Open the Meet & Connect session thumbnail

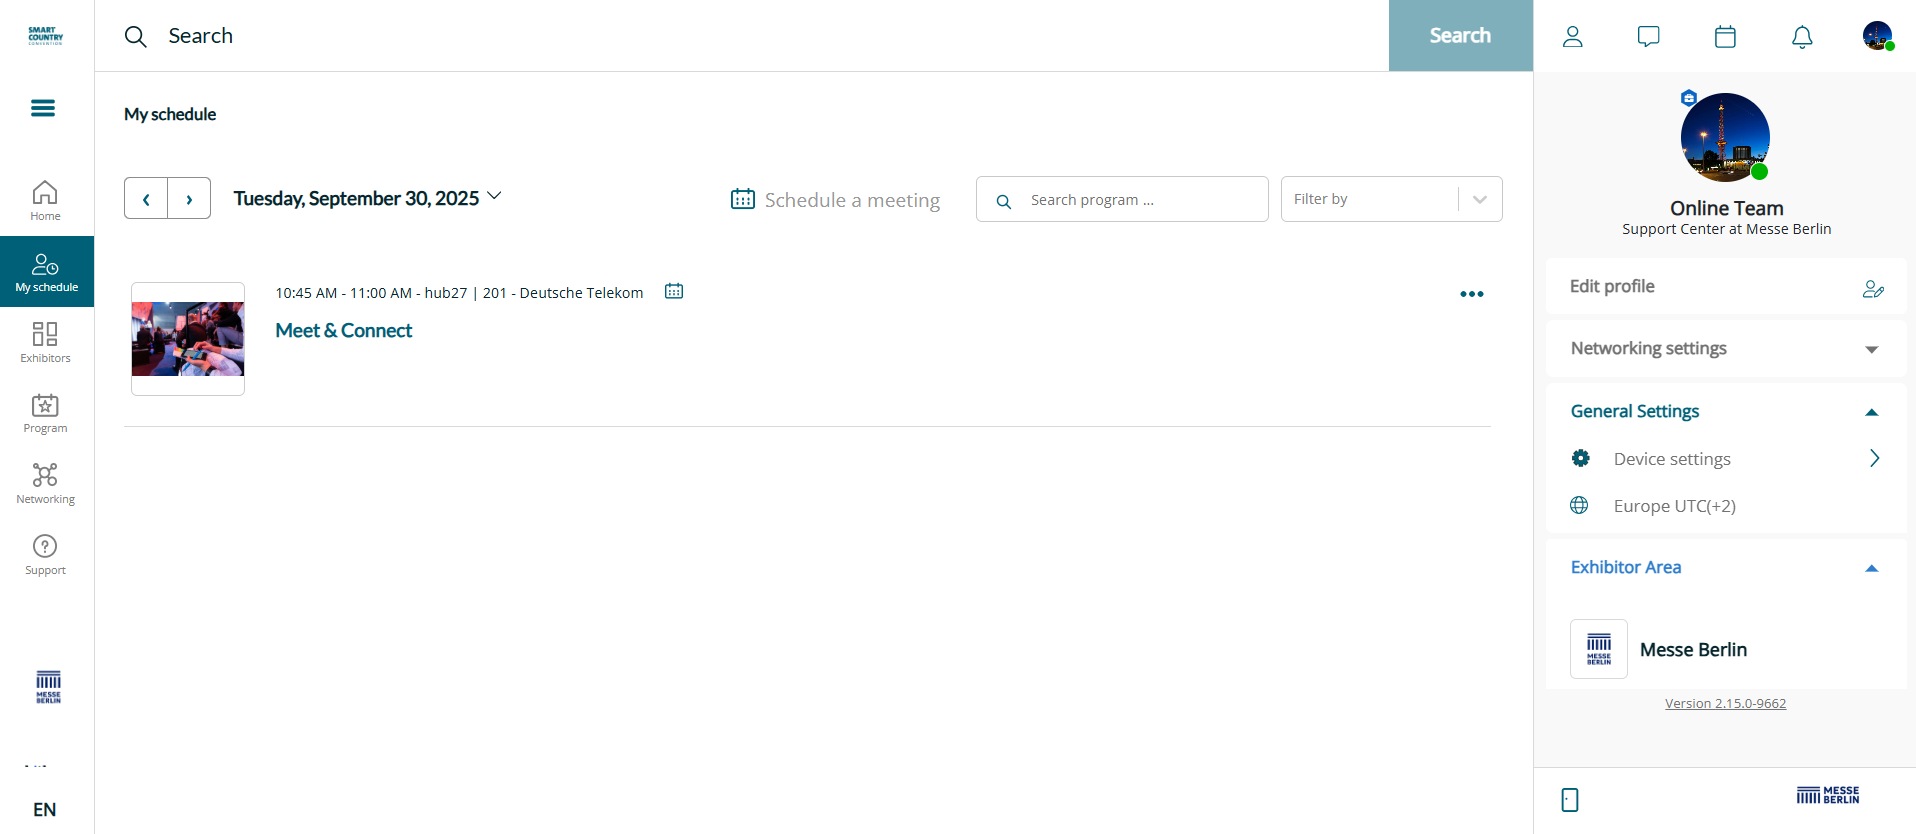pyautogui.click(x=188, y=339)
